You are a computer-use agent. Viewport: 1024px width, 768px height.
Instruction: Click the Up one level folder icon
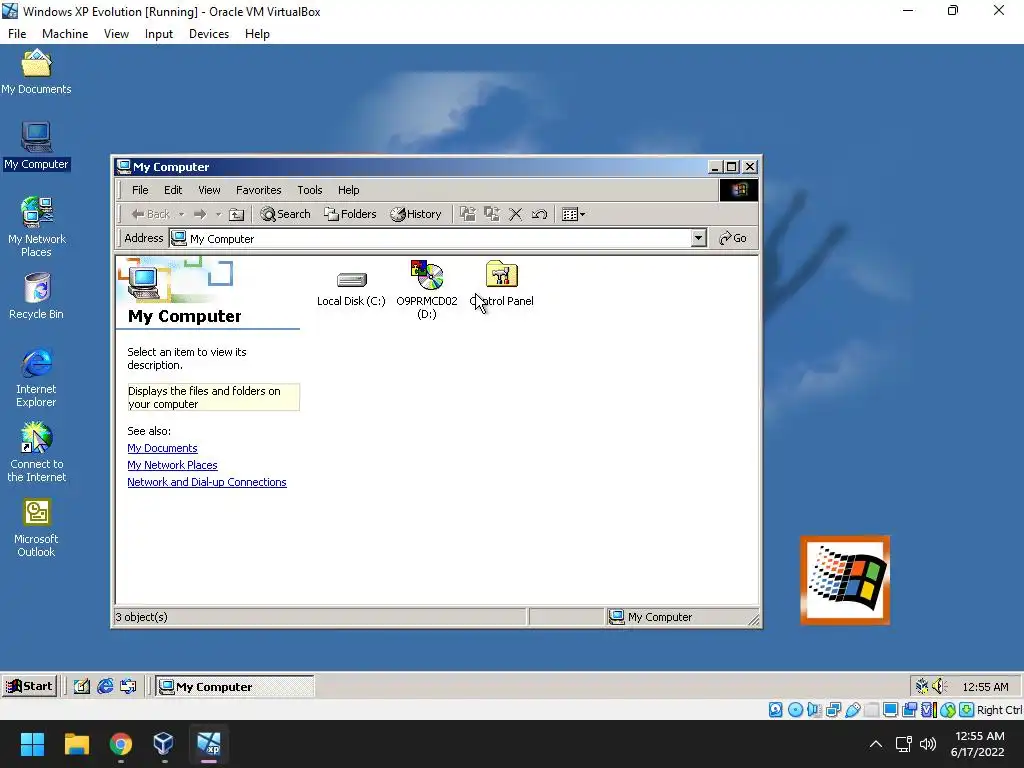(236, 214)
